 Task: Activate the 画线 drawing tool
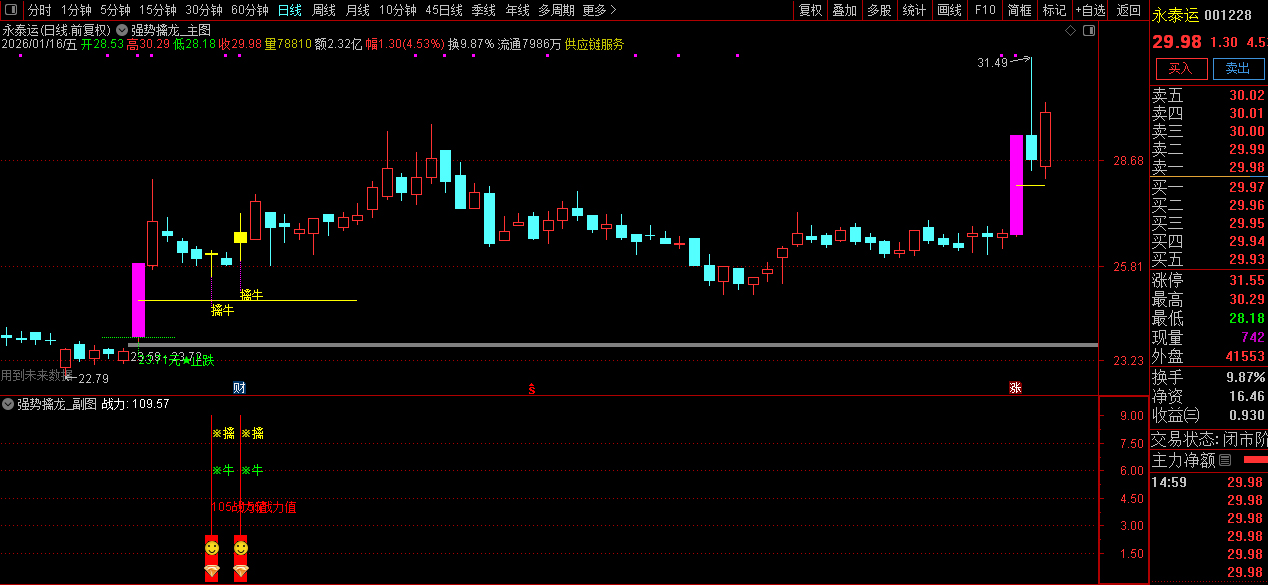click(949, 10)
